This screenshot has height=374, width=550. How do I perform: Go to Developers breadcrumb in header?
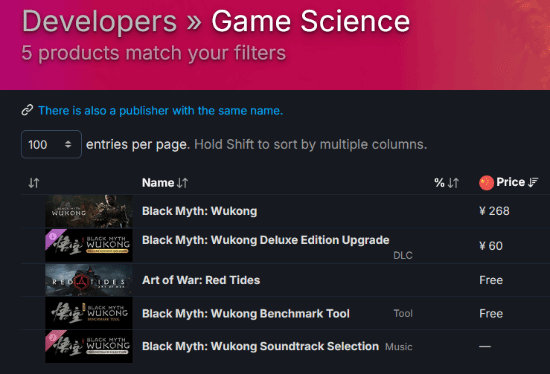pyautogui.click(x=99, y=21)
